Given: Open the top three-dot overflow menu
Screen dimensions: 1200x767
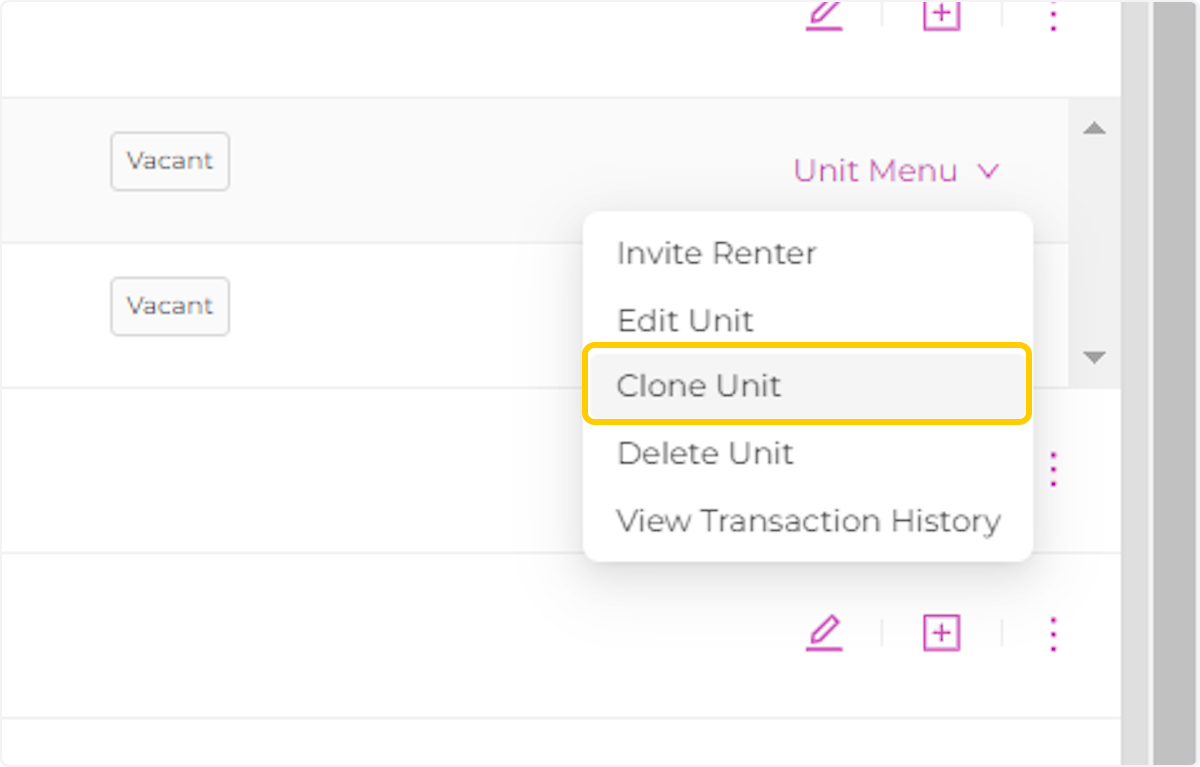Looking at the screenshot, I should coord(1053,15).
